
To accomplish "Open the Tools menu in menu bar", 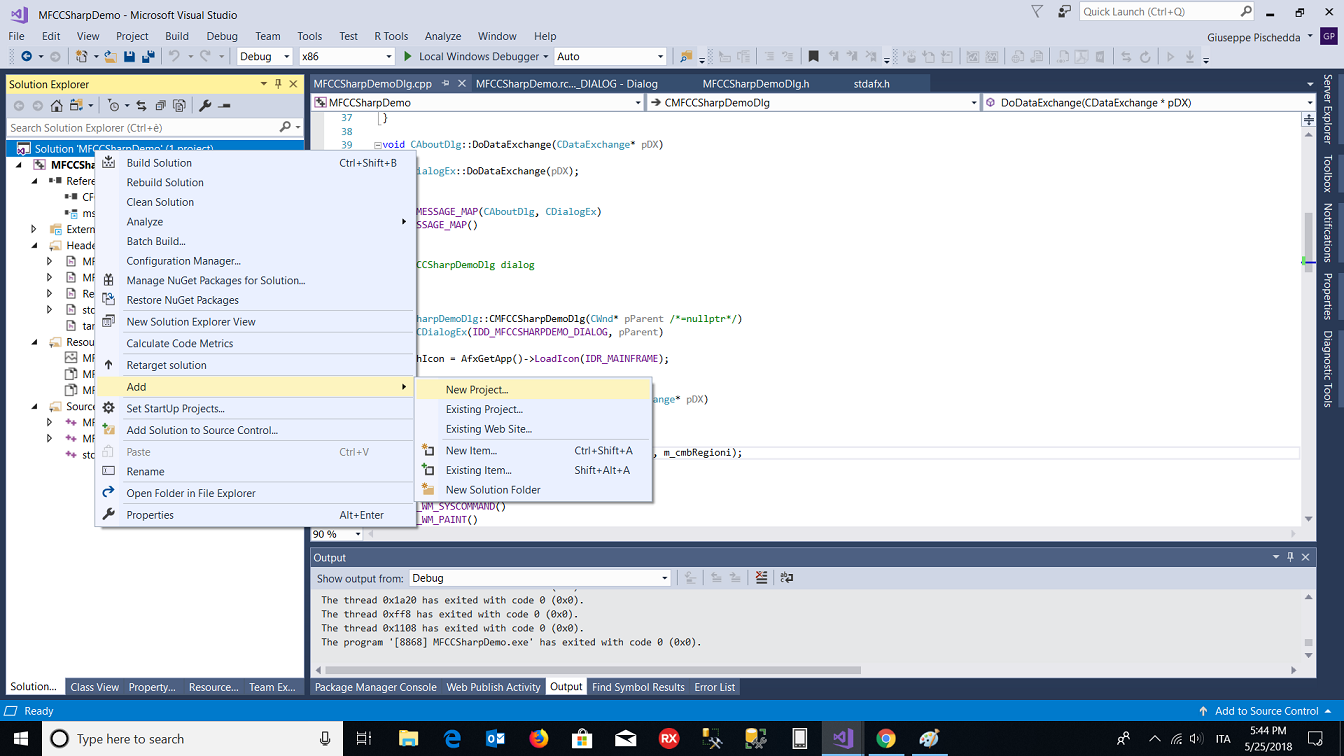I will click(x=310, y=36).
